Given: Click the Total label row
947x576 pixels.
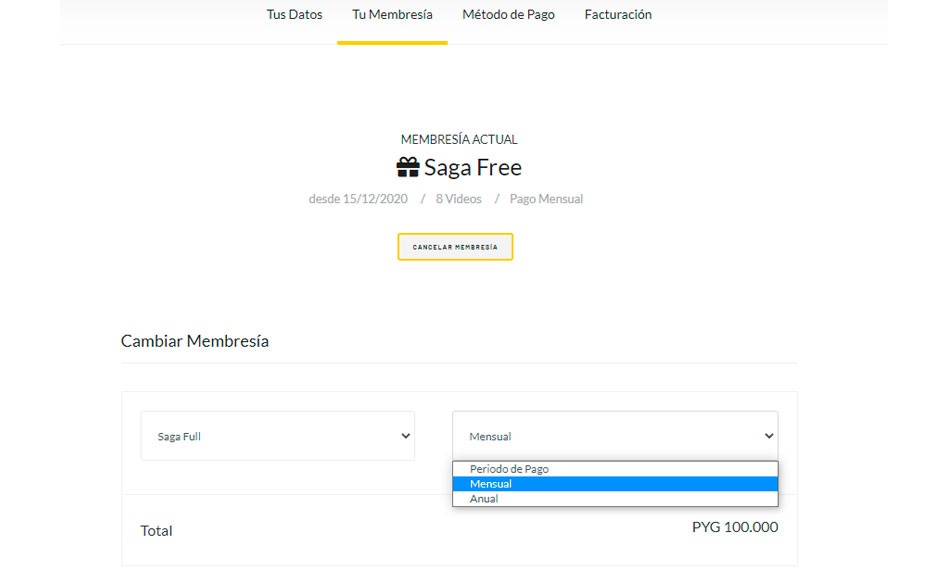Looking at the screenshot, I should click(x=459, y=531).
